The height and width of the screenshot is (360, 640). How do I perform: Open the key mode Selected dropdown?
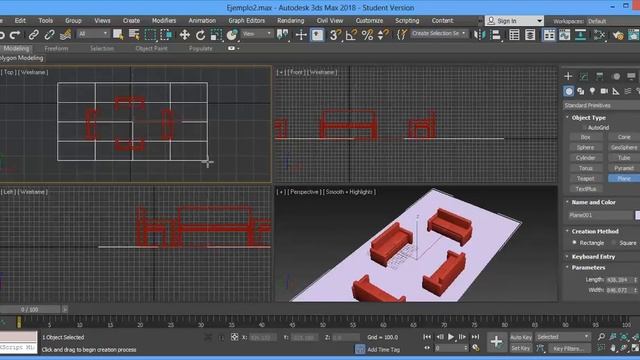click(x=563, y=337)
